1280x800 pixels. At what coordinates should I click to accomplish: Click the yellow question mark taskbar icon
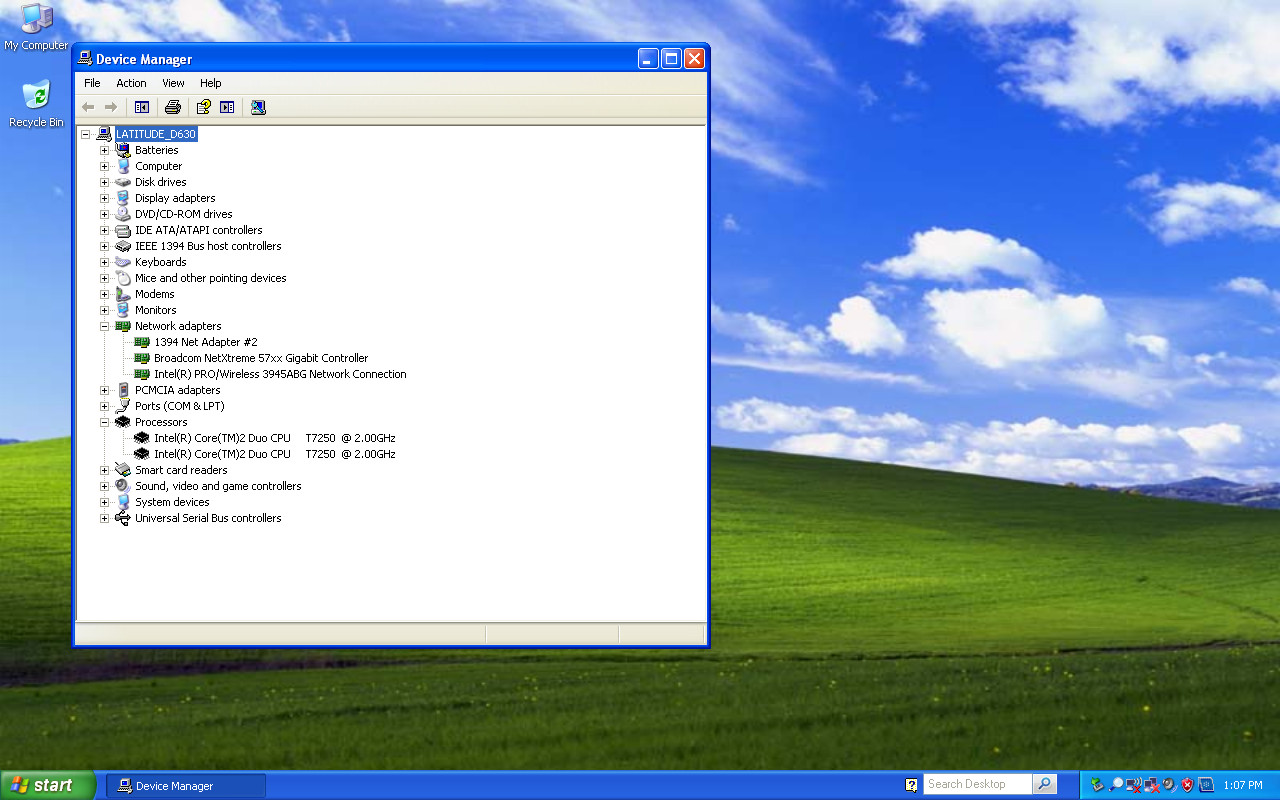click(911, 785)
